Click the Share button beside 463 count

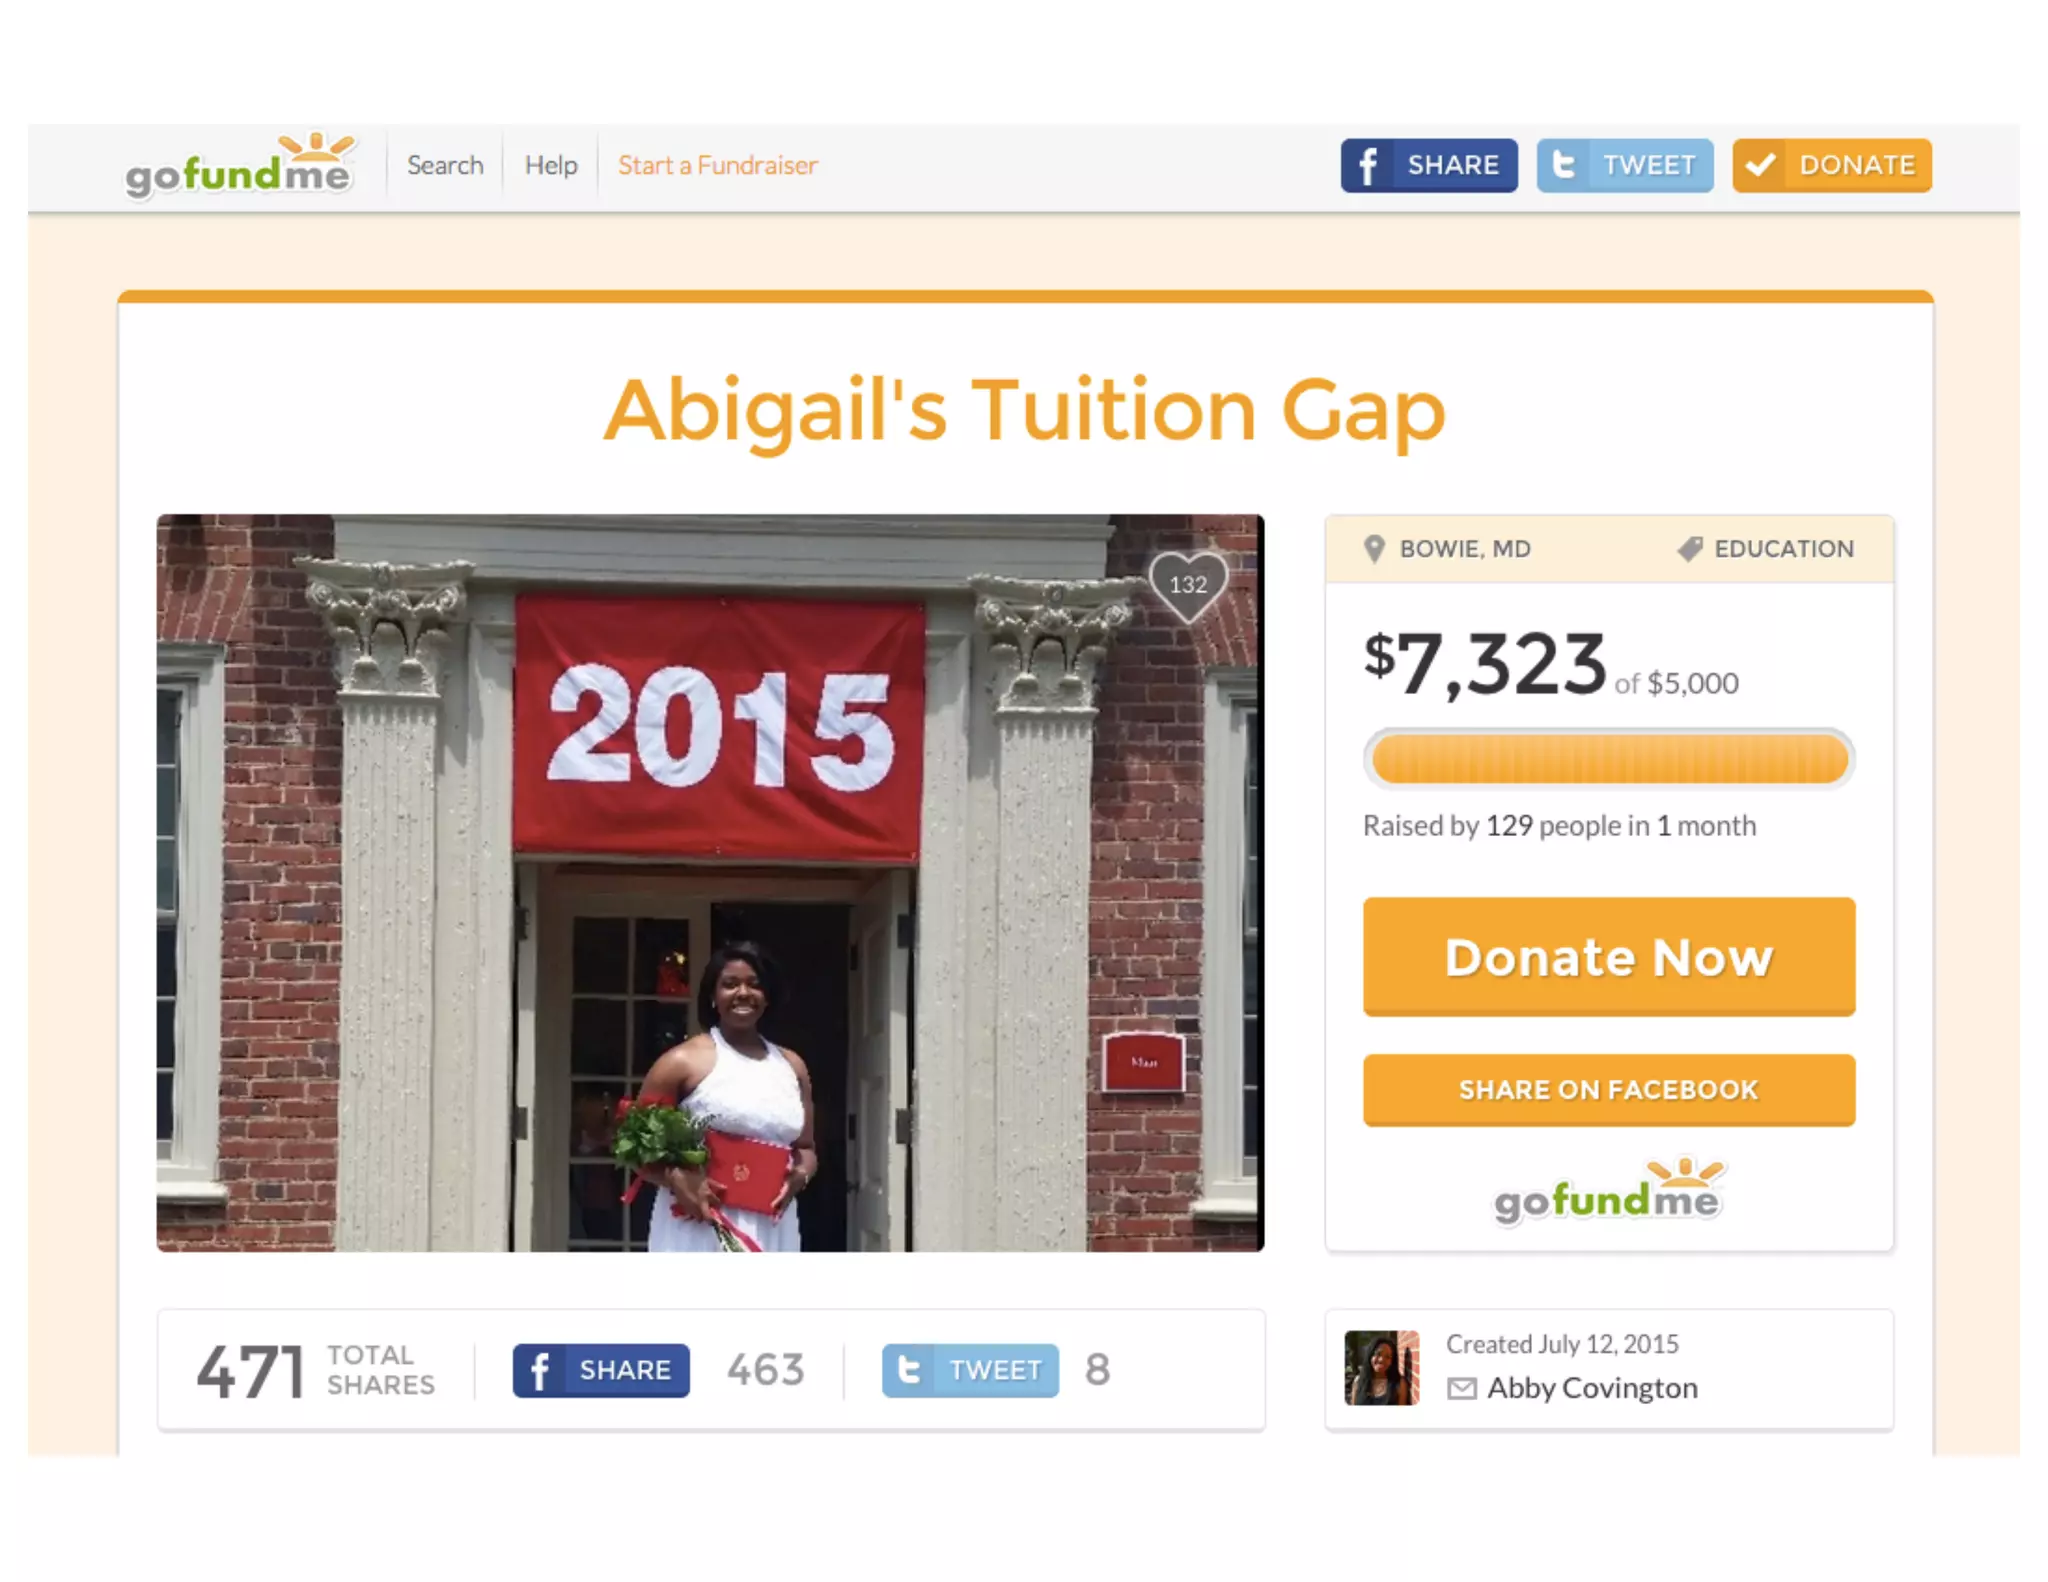tap(601, 1370)
